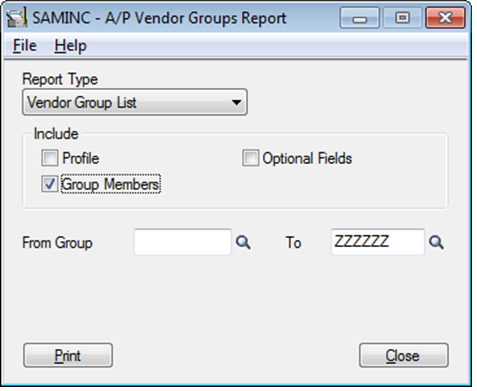Open the Report Type dropdown
477x391 pixels.
135,102
